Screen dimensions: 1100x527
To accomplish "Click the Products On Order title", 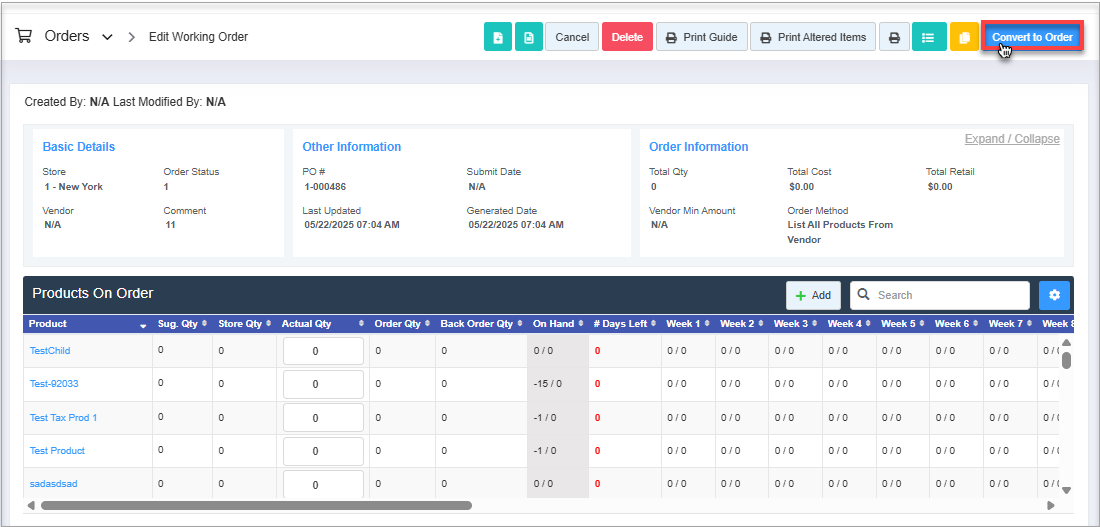I will [93, 293].
